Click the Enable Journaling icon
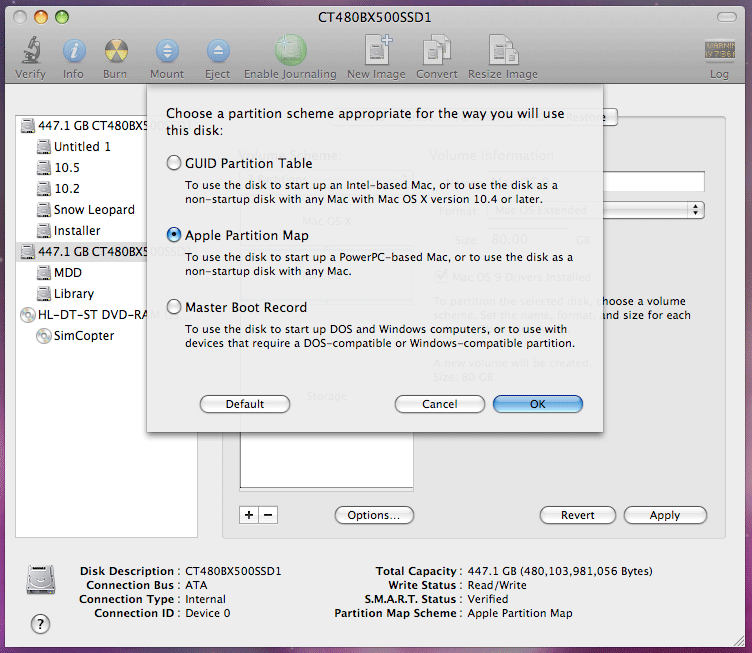 pyautogui.click(x=291, y=50)
